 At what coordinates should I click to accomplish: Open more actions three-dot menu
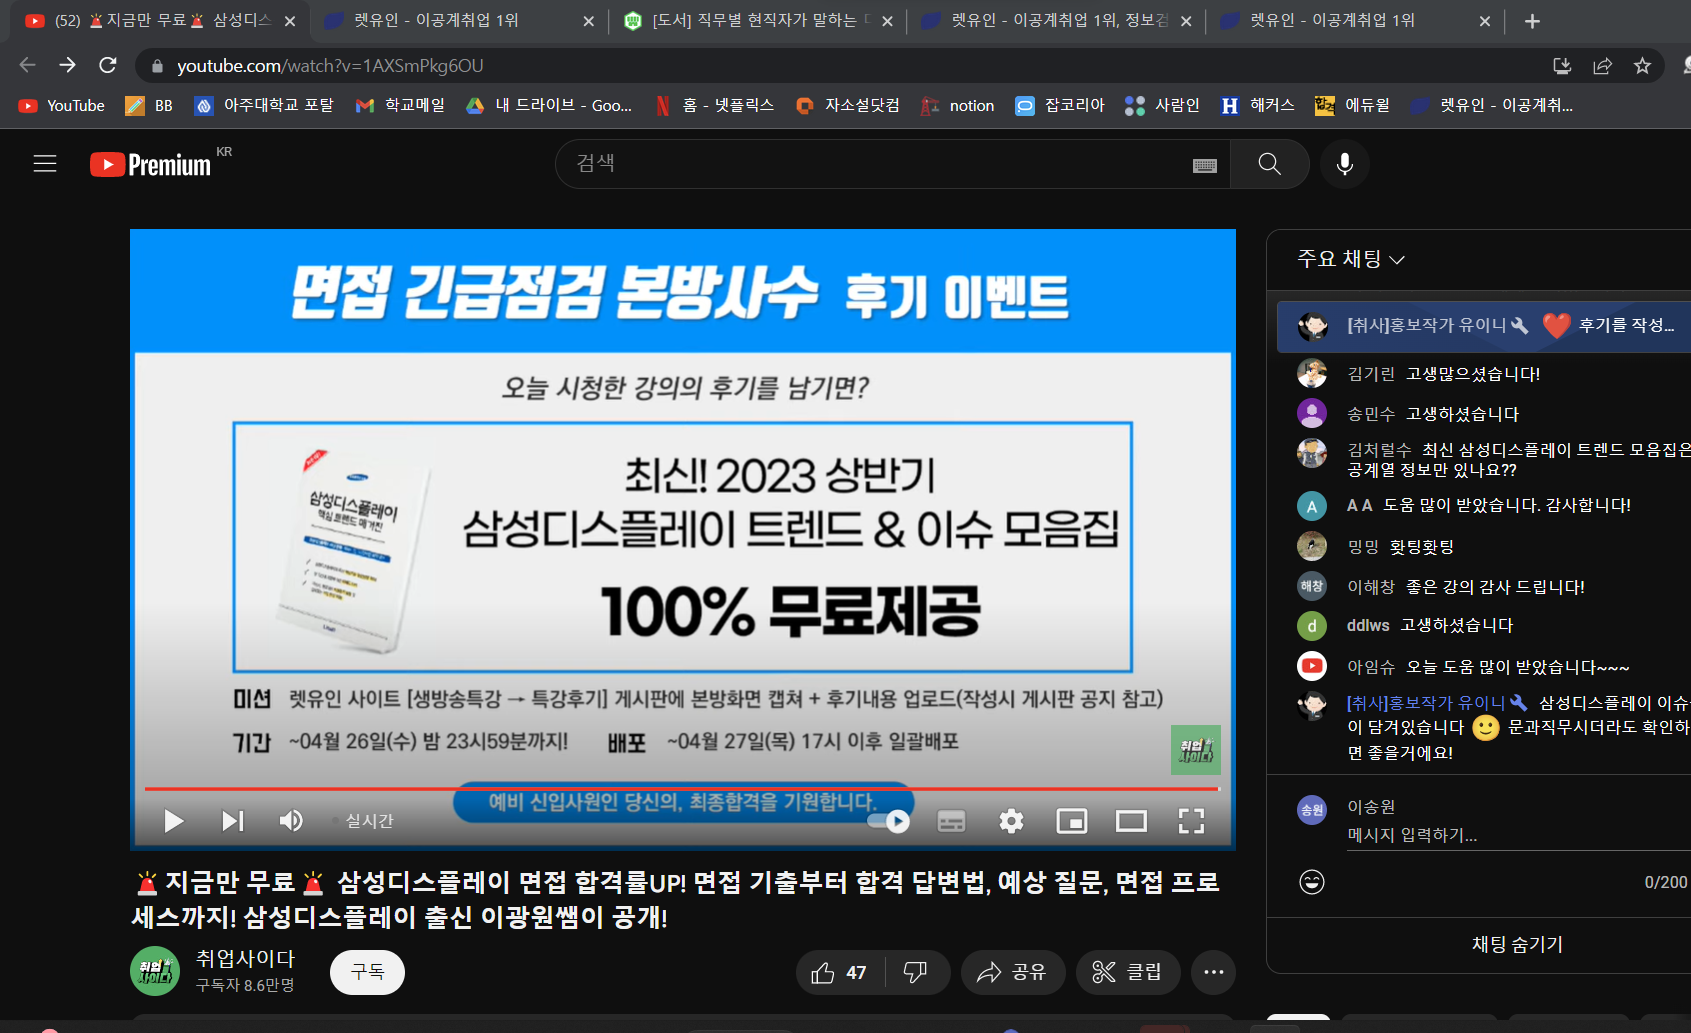(1214, 972)
